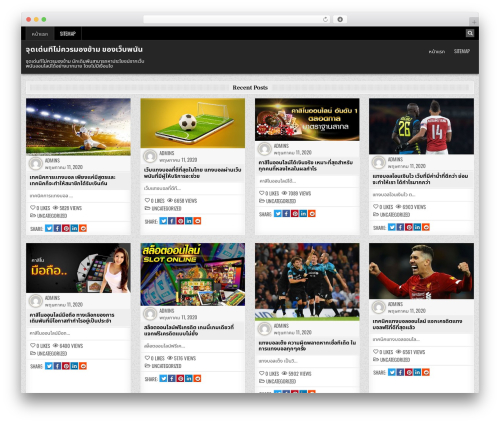Click ADMINS author on the Slot Online post

click(167, 311)
